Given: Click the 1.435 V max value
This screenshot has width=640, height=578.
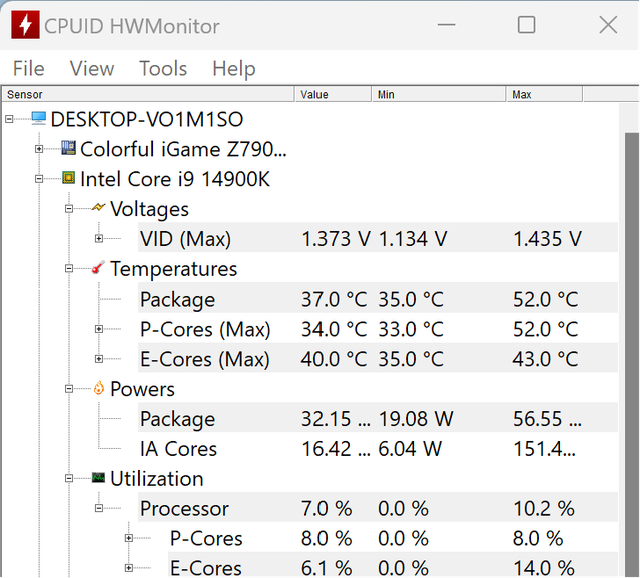Looking at the screenshot, I should click(547, 239).
